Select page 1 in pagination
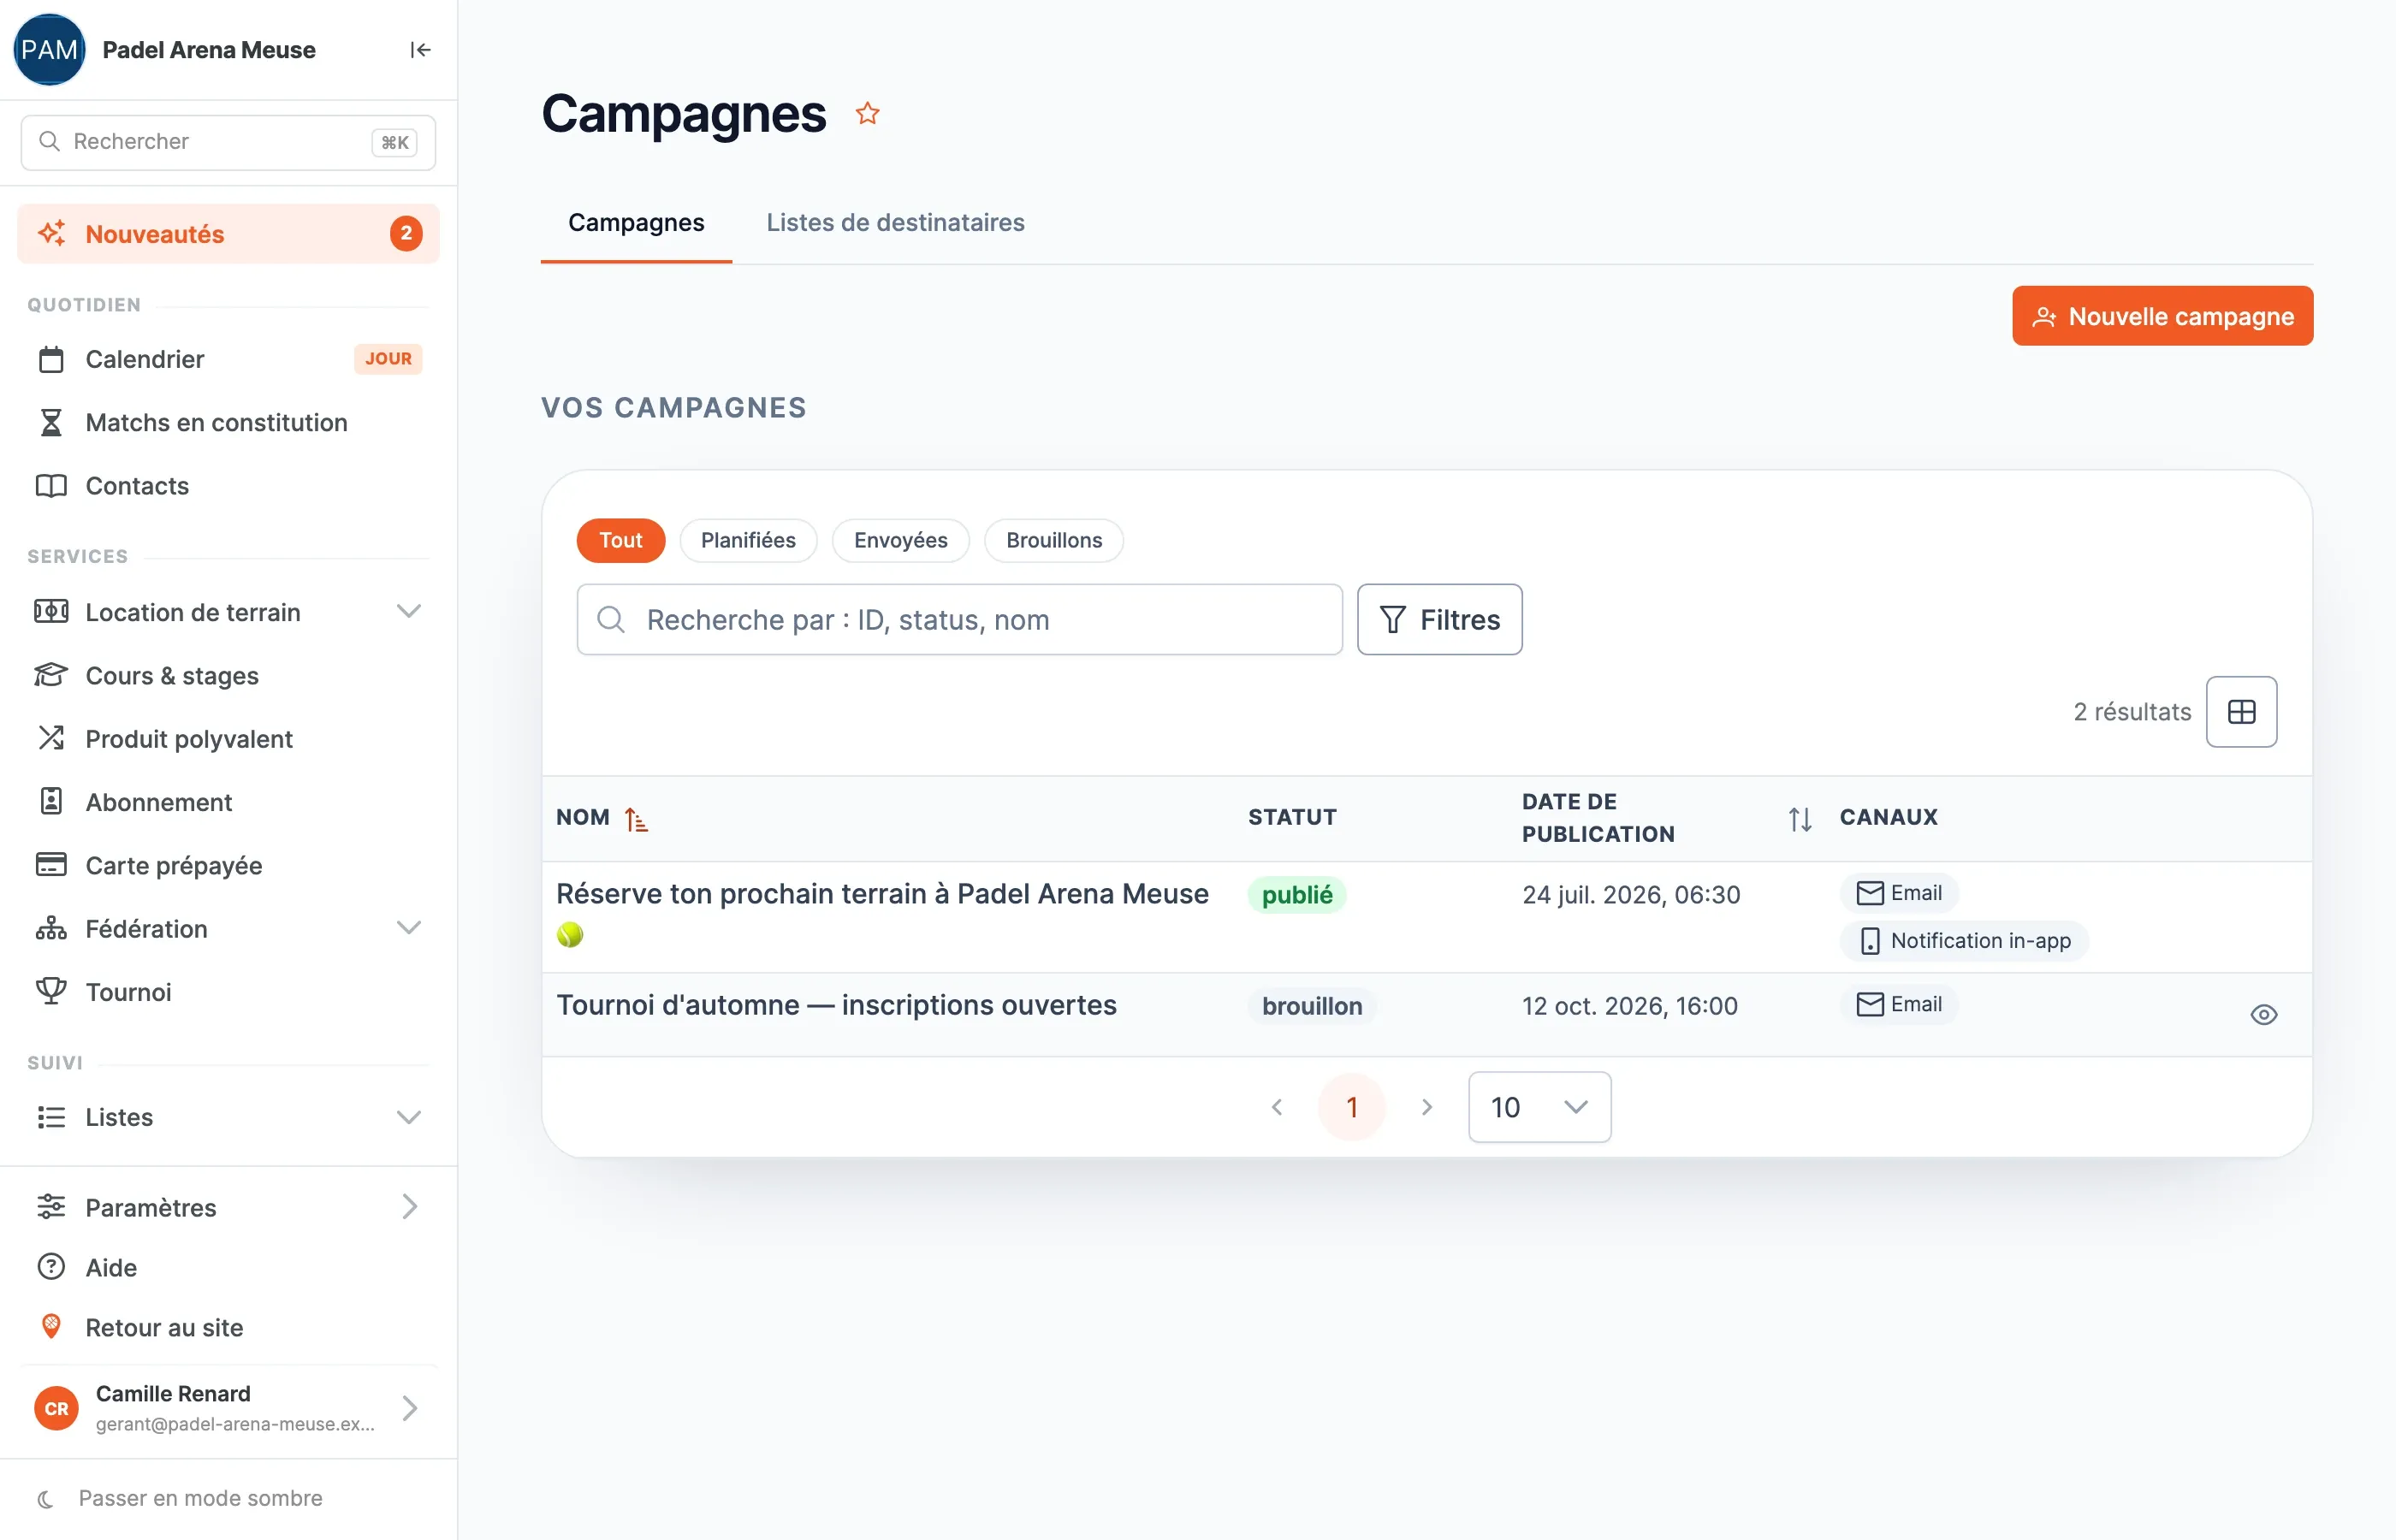This screenshot has height=1540, width=2396. click(1351, 1107)
